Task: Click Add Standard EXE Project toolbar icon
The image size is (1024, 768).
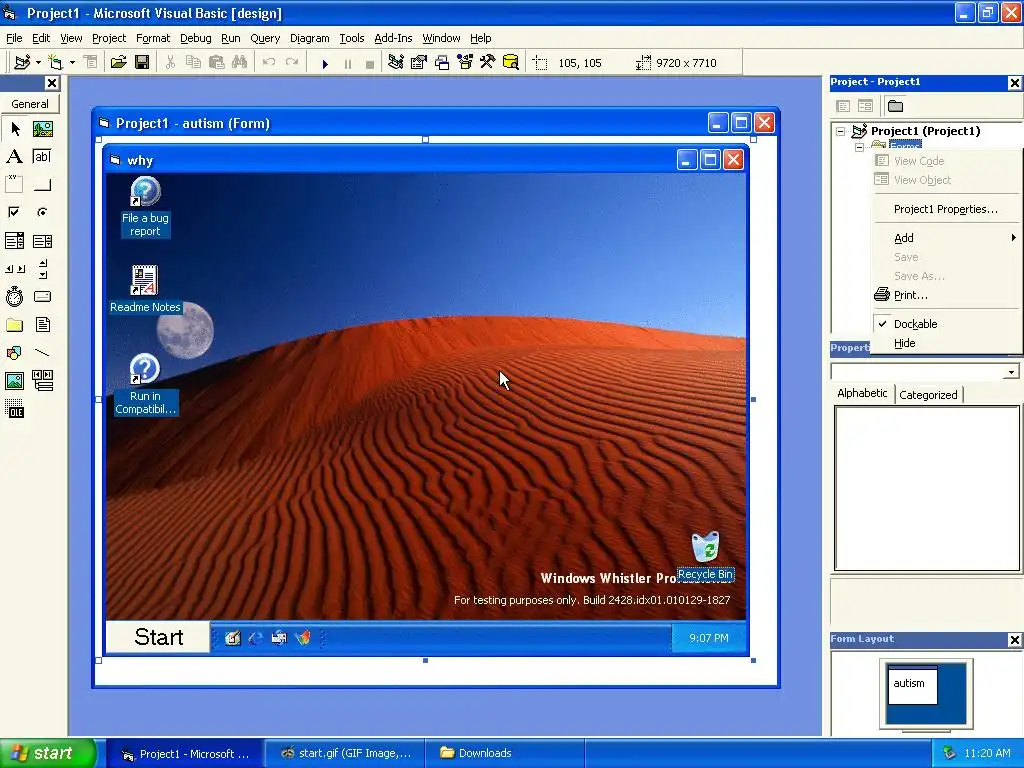Action: coord(22,63)
